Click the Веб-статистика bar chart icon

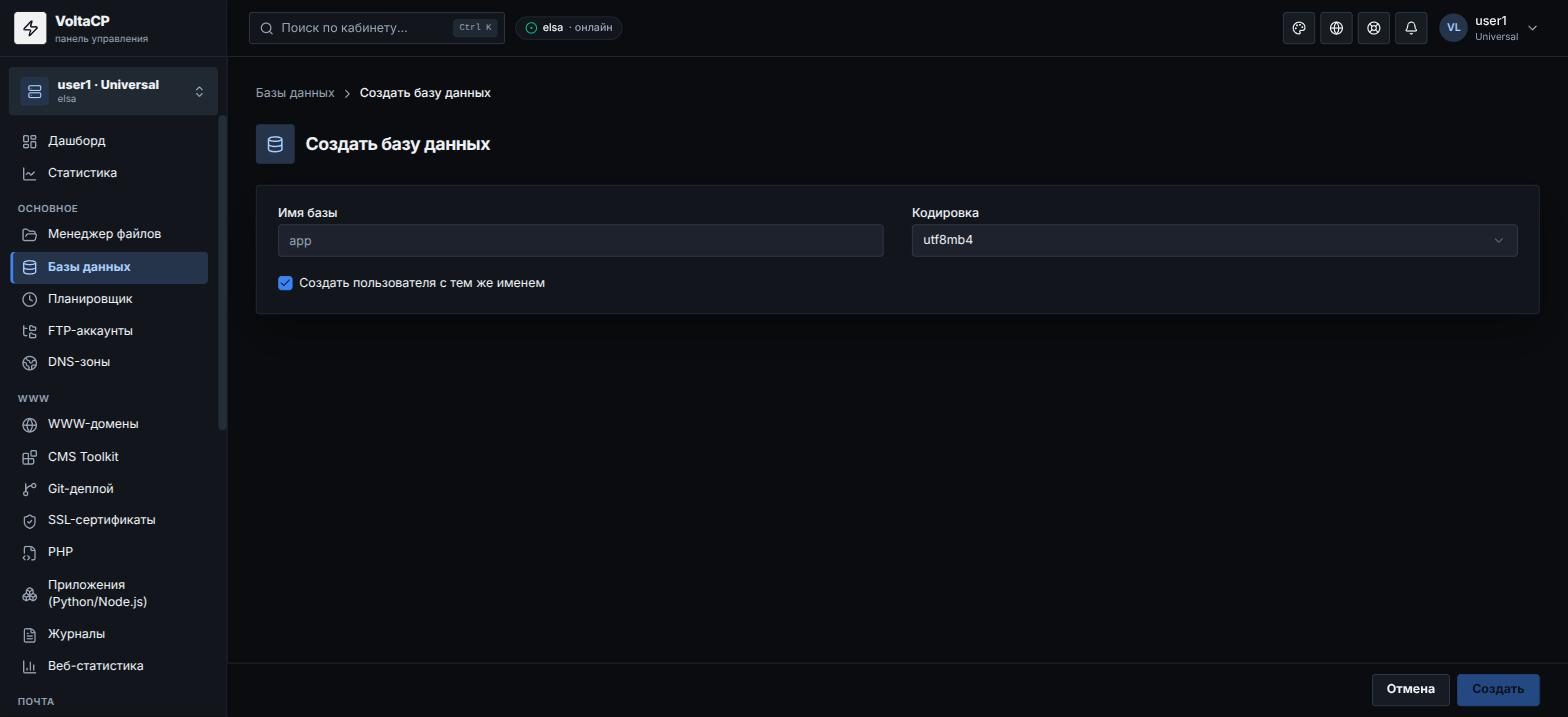30,666
